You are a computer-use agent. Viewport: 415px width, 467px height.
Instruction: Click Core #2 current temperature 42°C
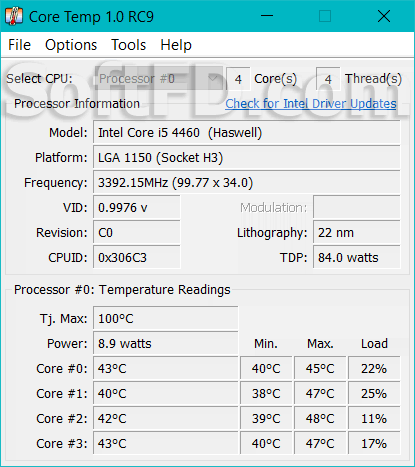coord(166,419)
